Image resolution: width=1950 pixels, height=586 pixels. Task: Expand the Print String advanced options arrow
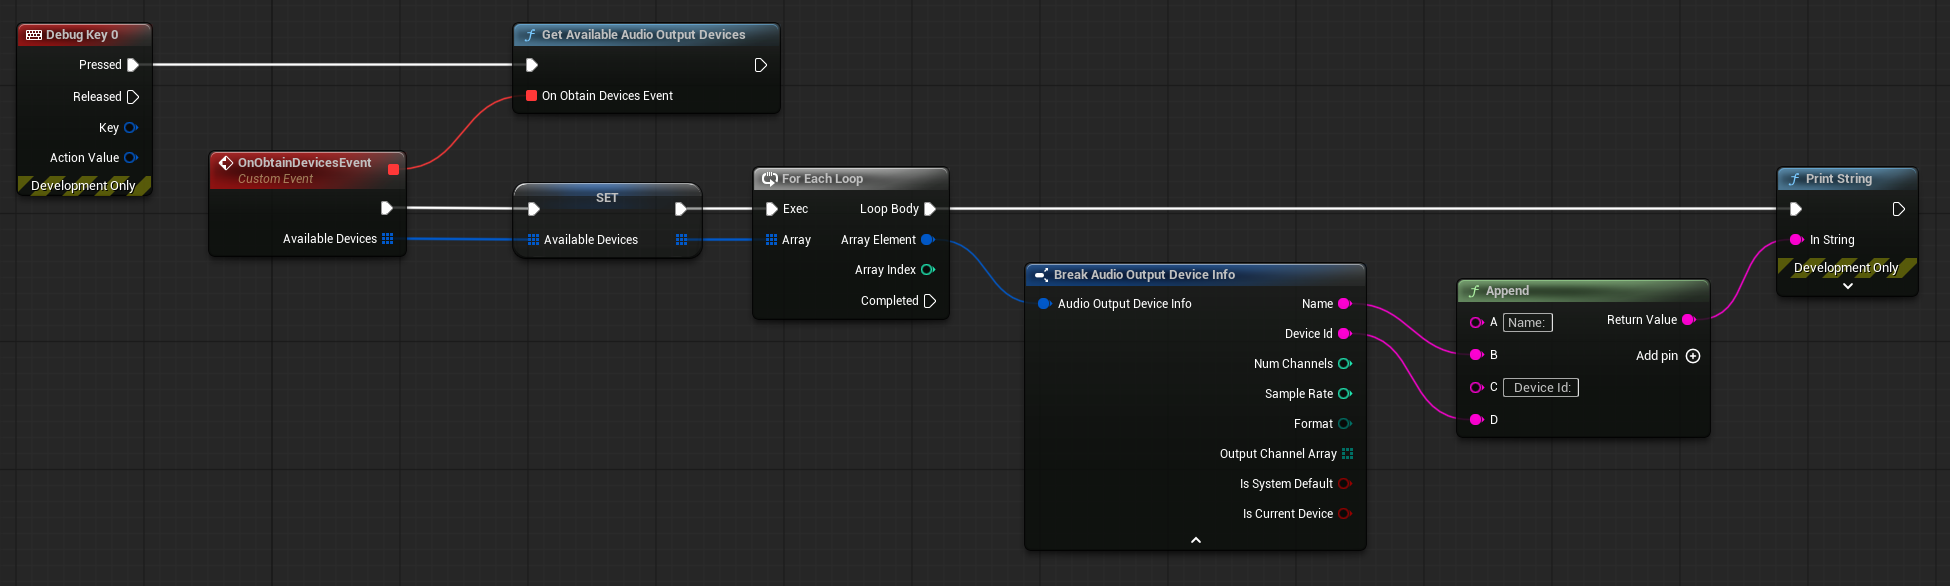pos(1848,286)
